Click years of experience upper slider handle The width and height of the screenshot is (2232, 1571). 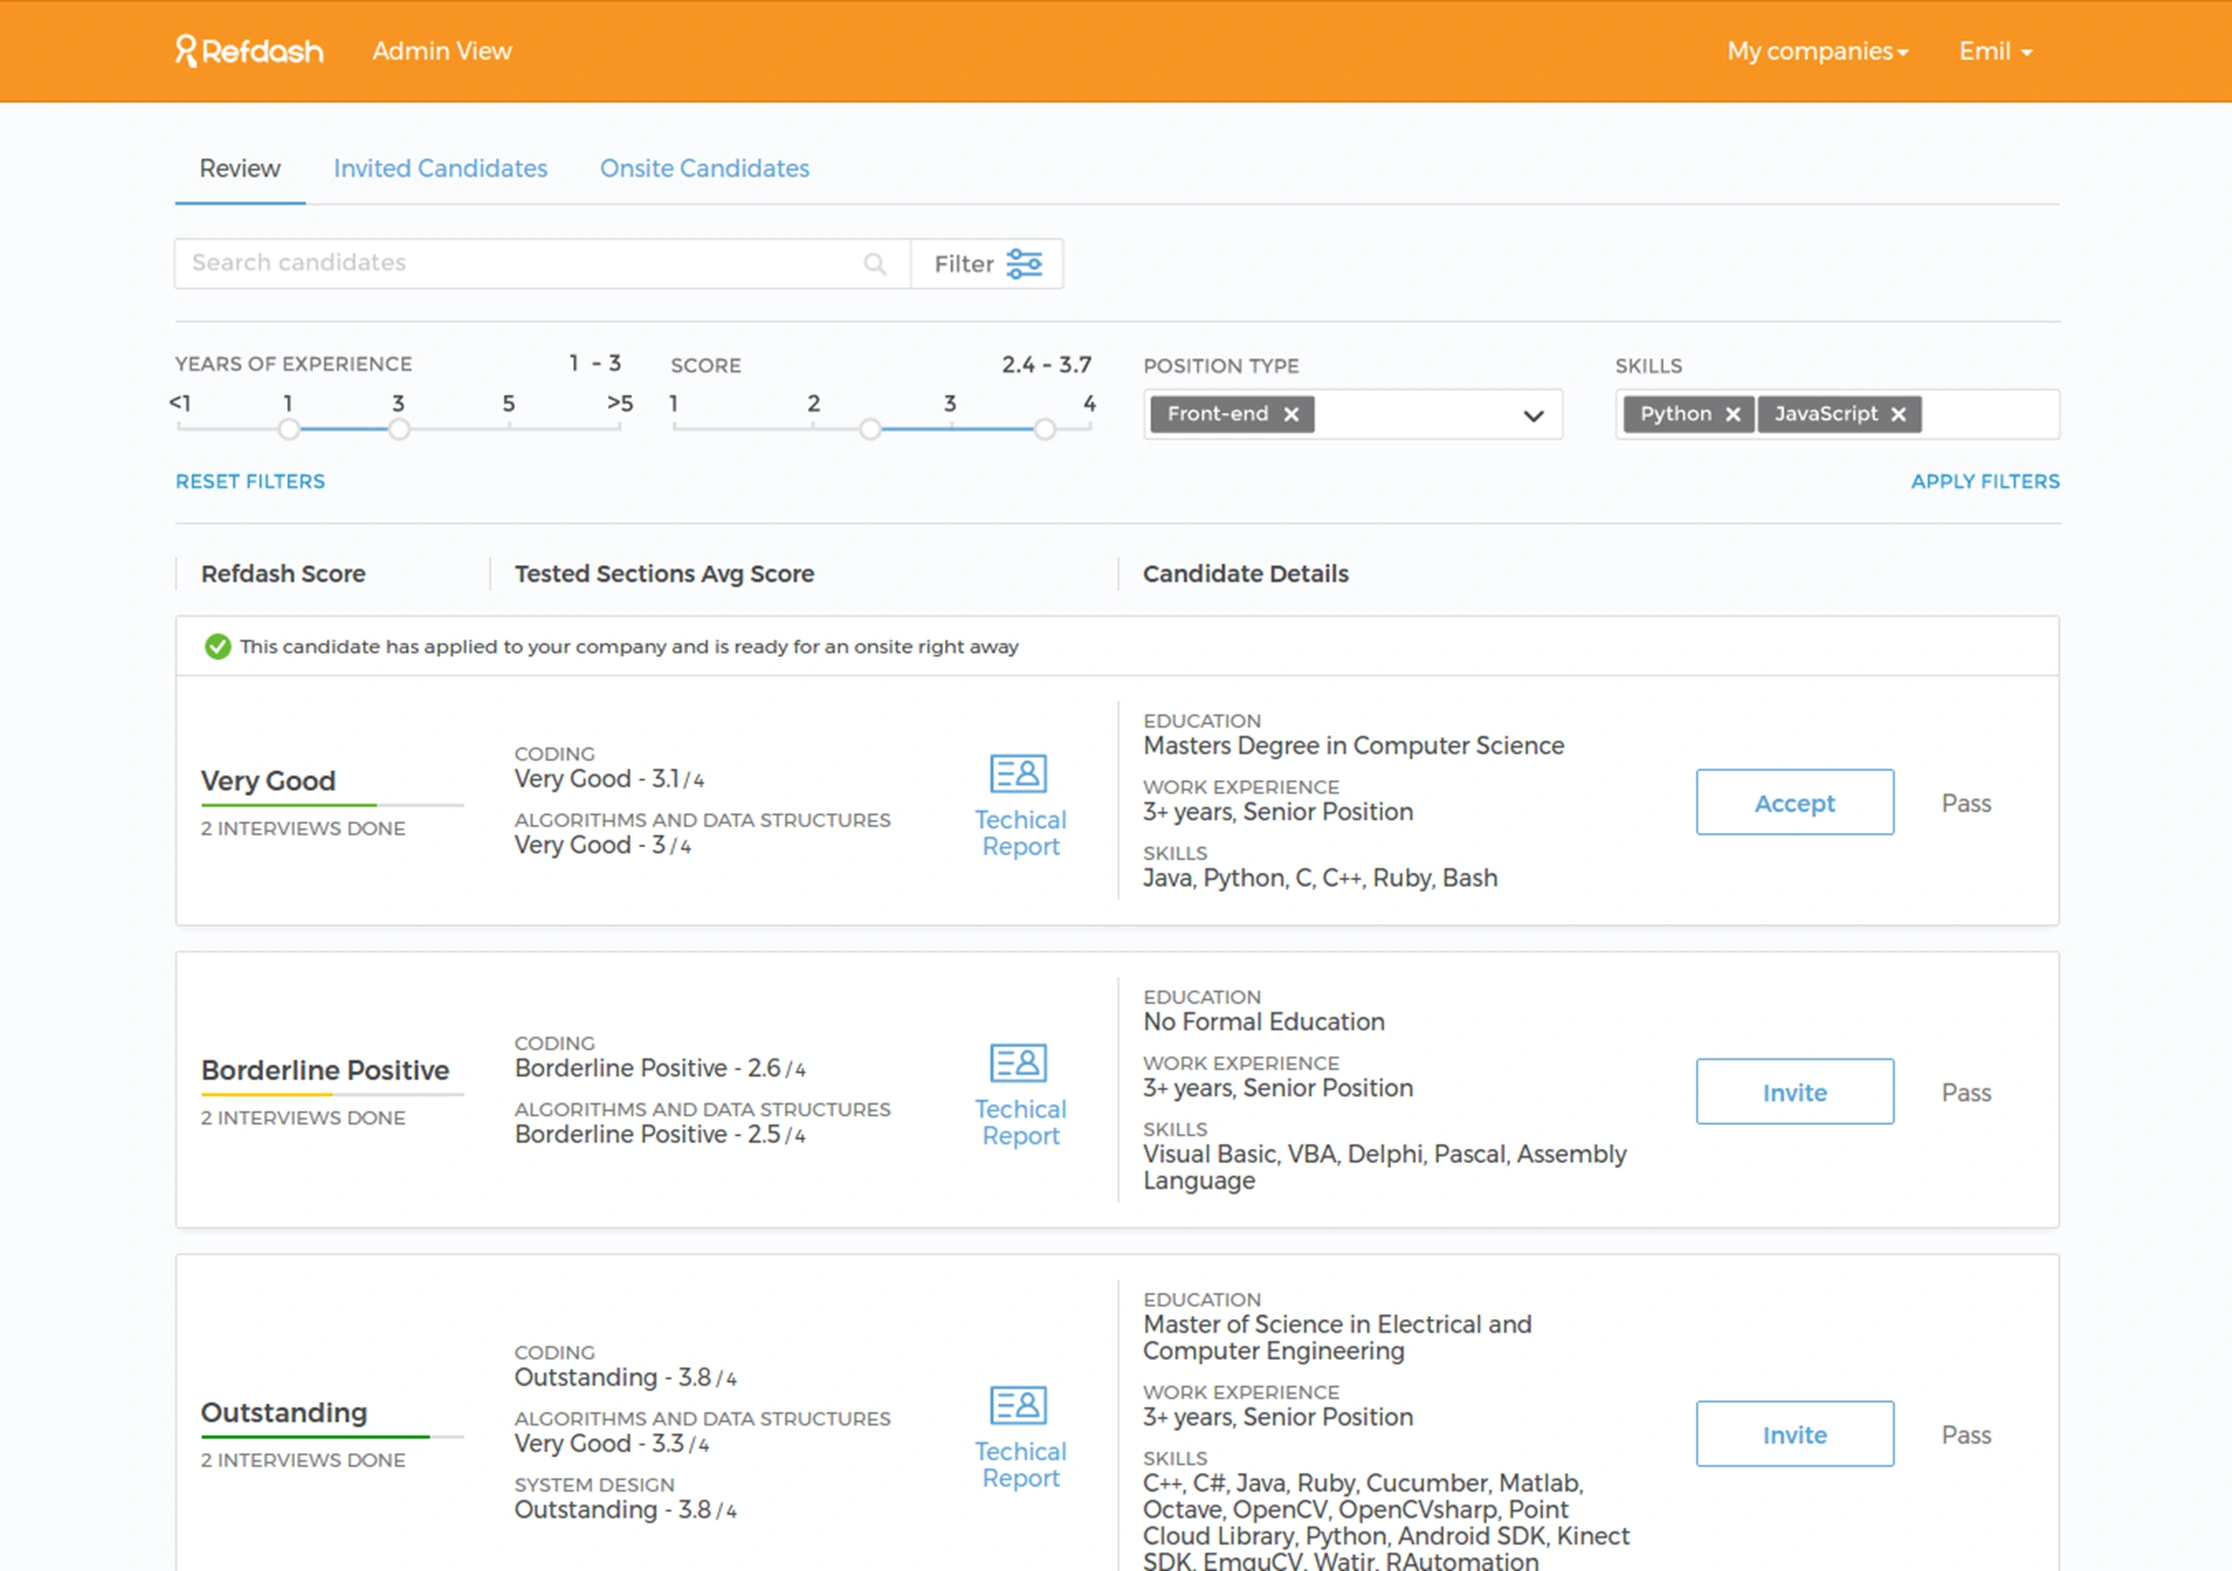(x=399, y=429)
